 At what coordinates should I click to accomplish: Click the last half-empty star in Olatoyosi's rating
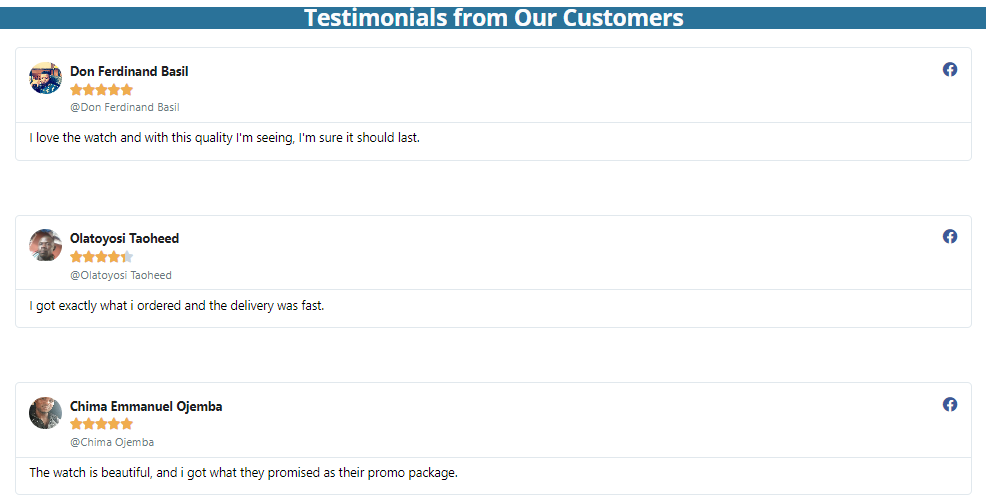[127, 257]
